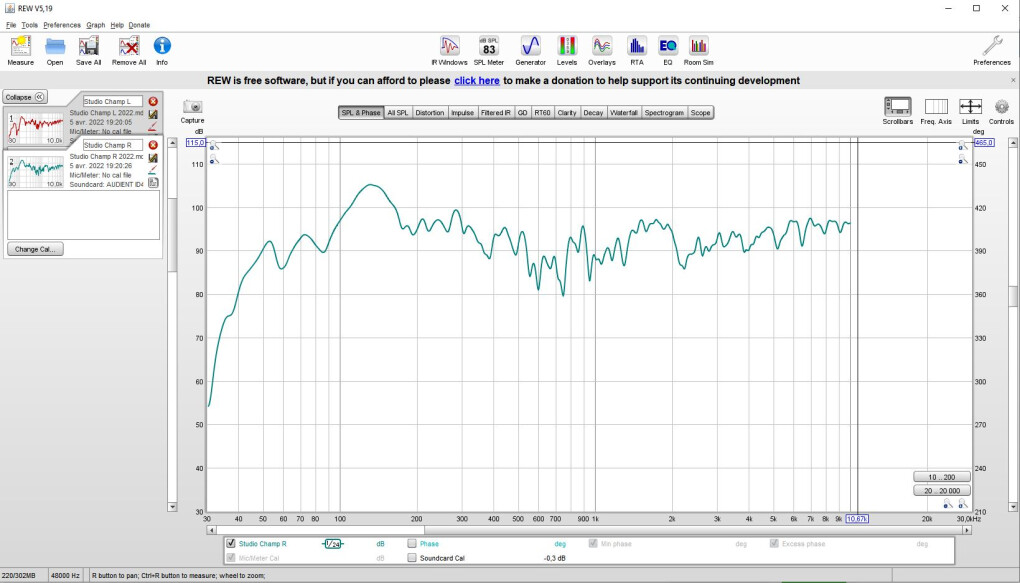
Task: Open the Info panel icon
Action: tap(162, 46)
